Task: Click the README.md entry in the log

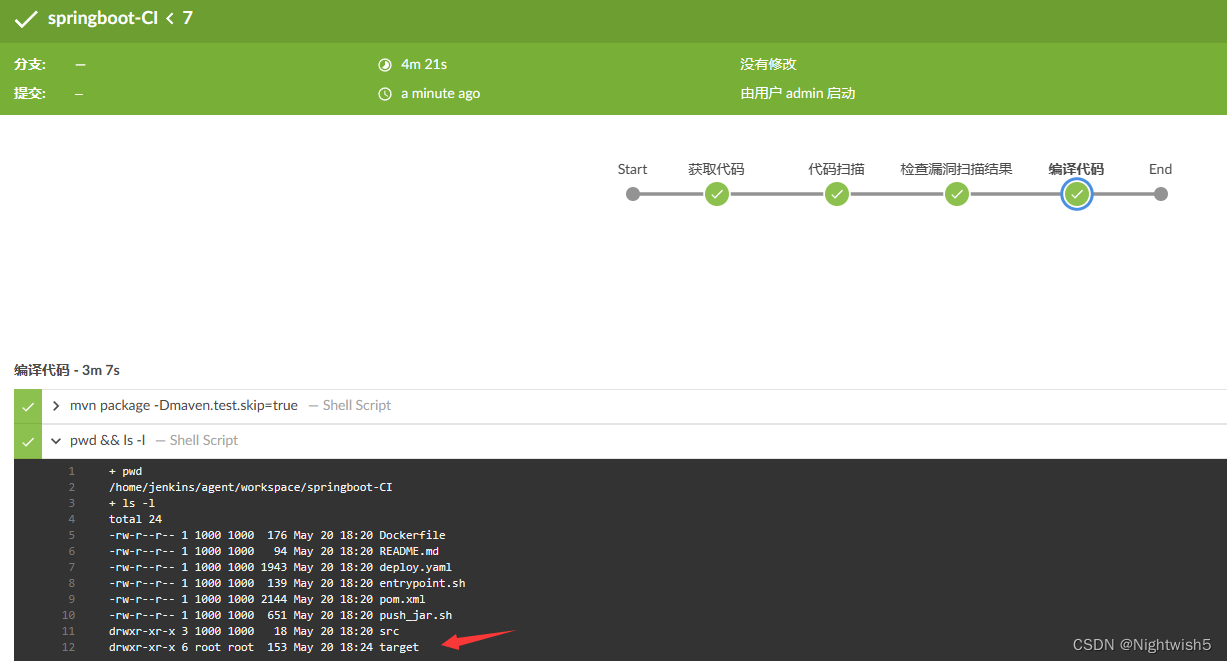Action: click(x=409, y=551)
